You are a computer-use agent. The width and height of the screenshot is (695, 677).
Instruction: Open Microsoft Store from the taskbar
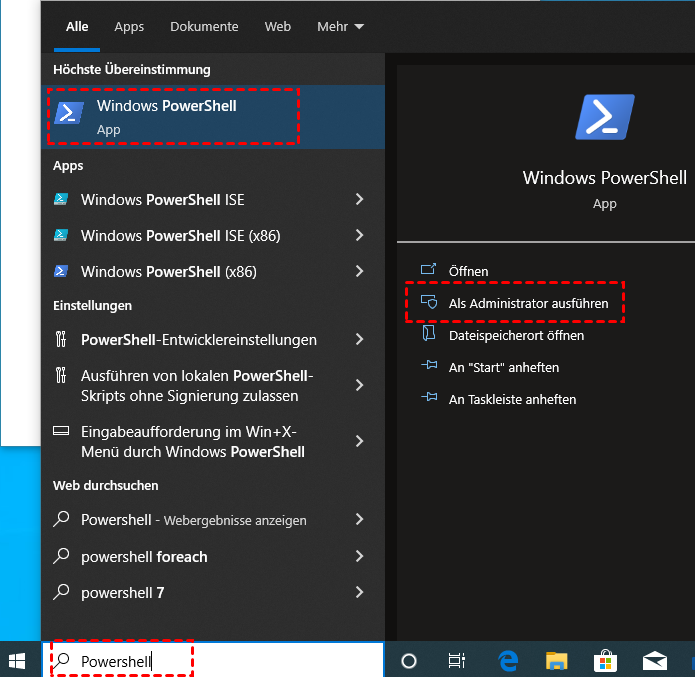(606, 660)
